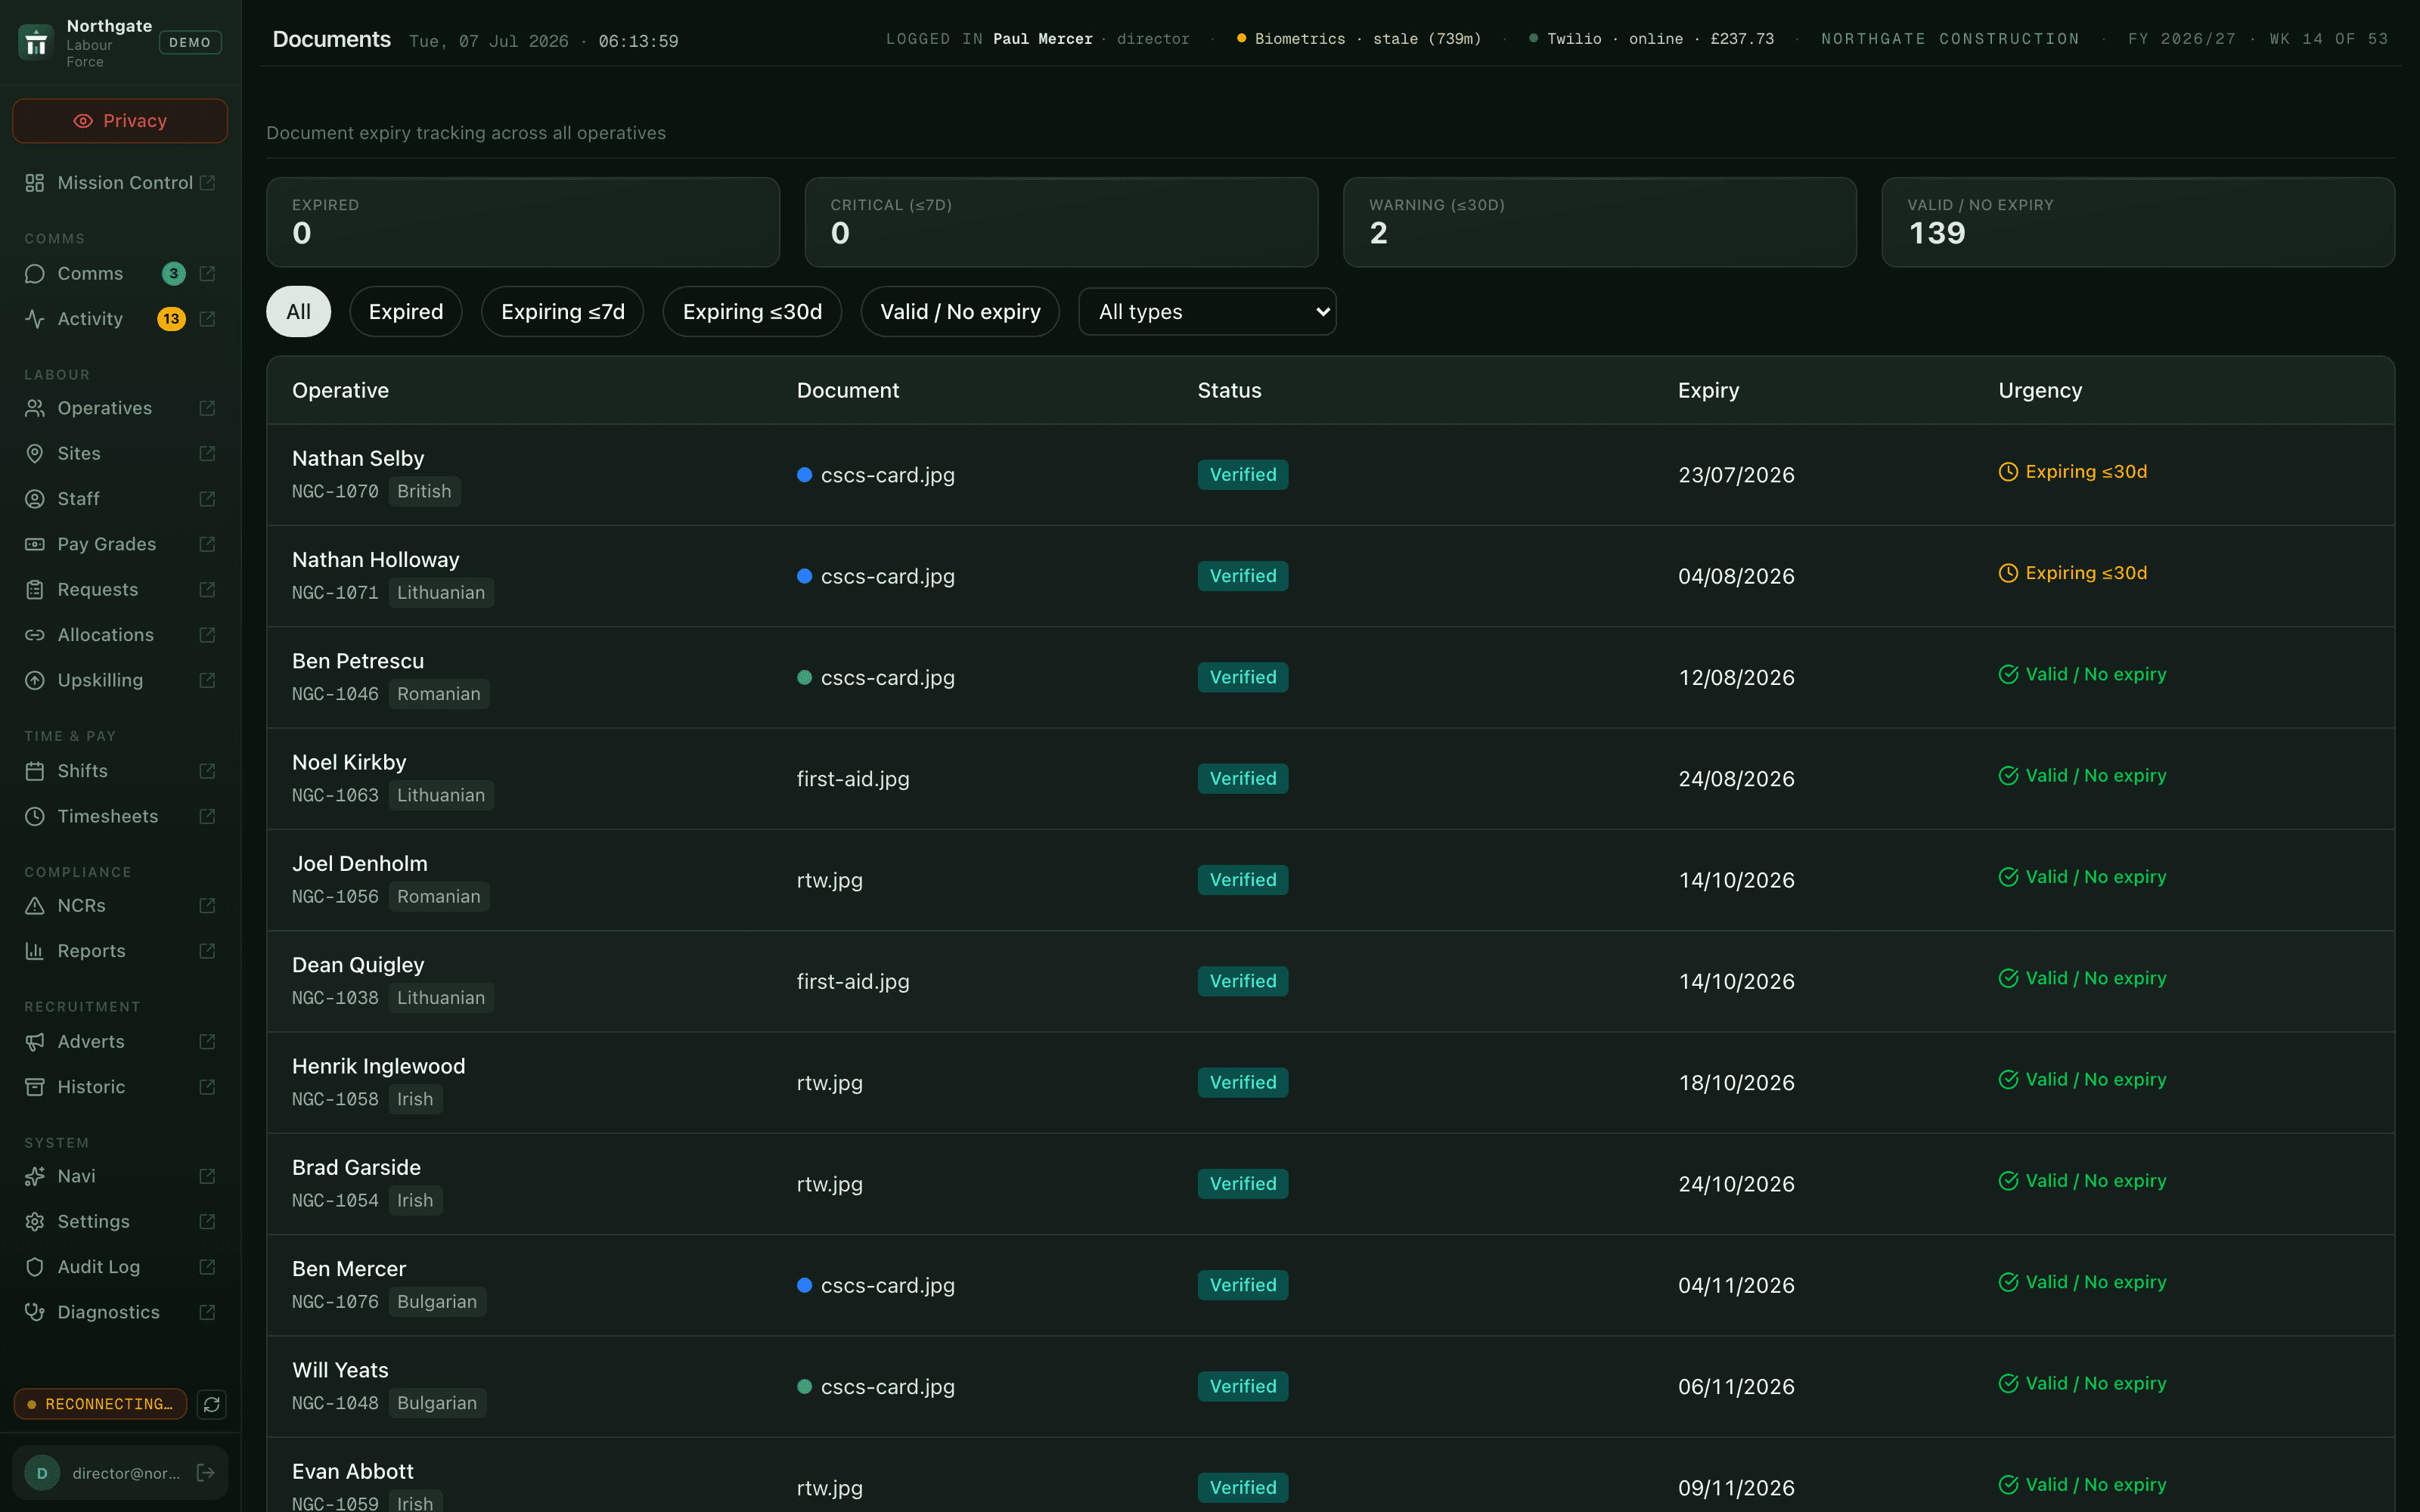This screenshot has height=1512, width=2420.
Task: Open NCRs pop-out icon
Action: 207,905
